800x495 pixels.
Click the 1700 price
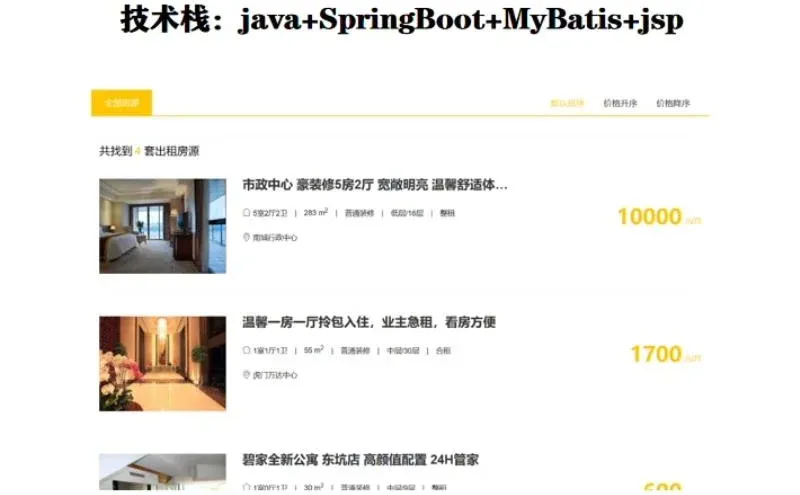(x=656, y=354)
